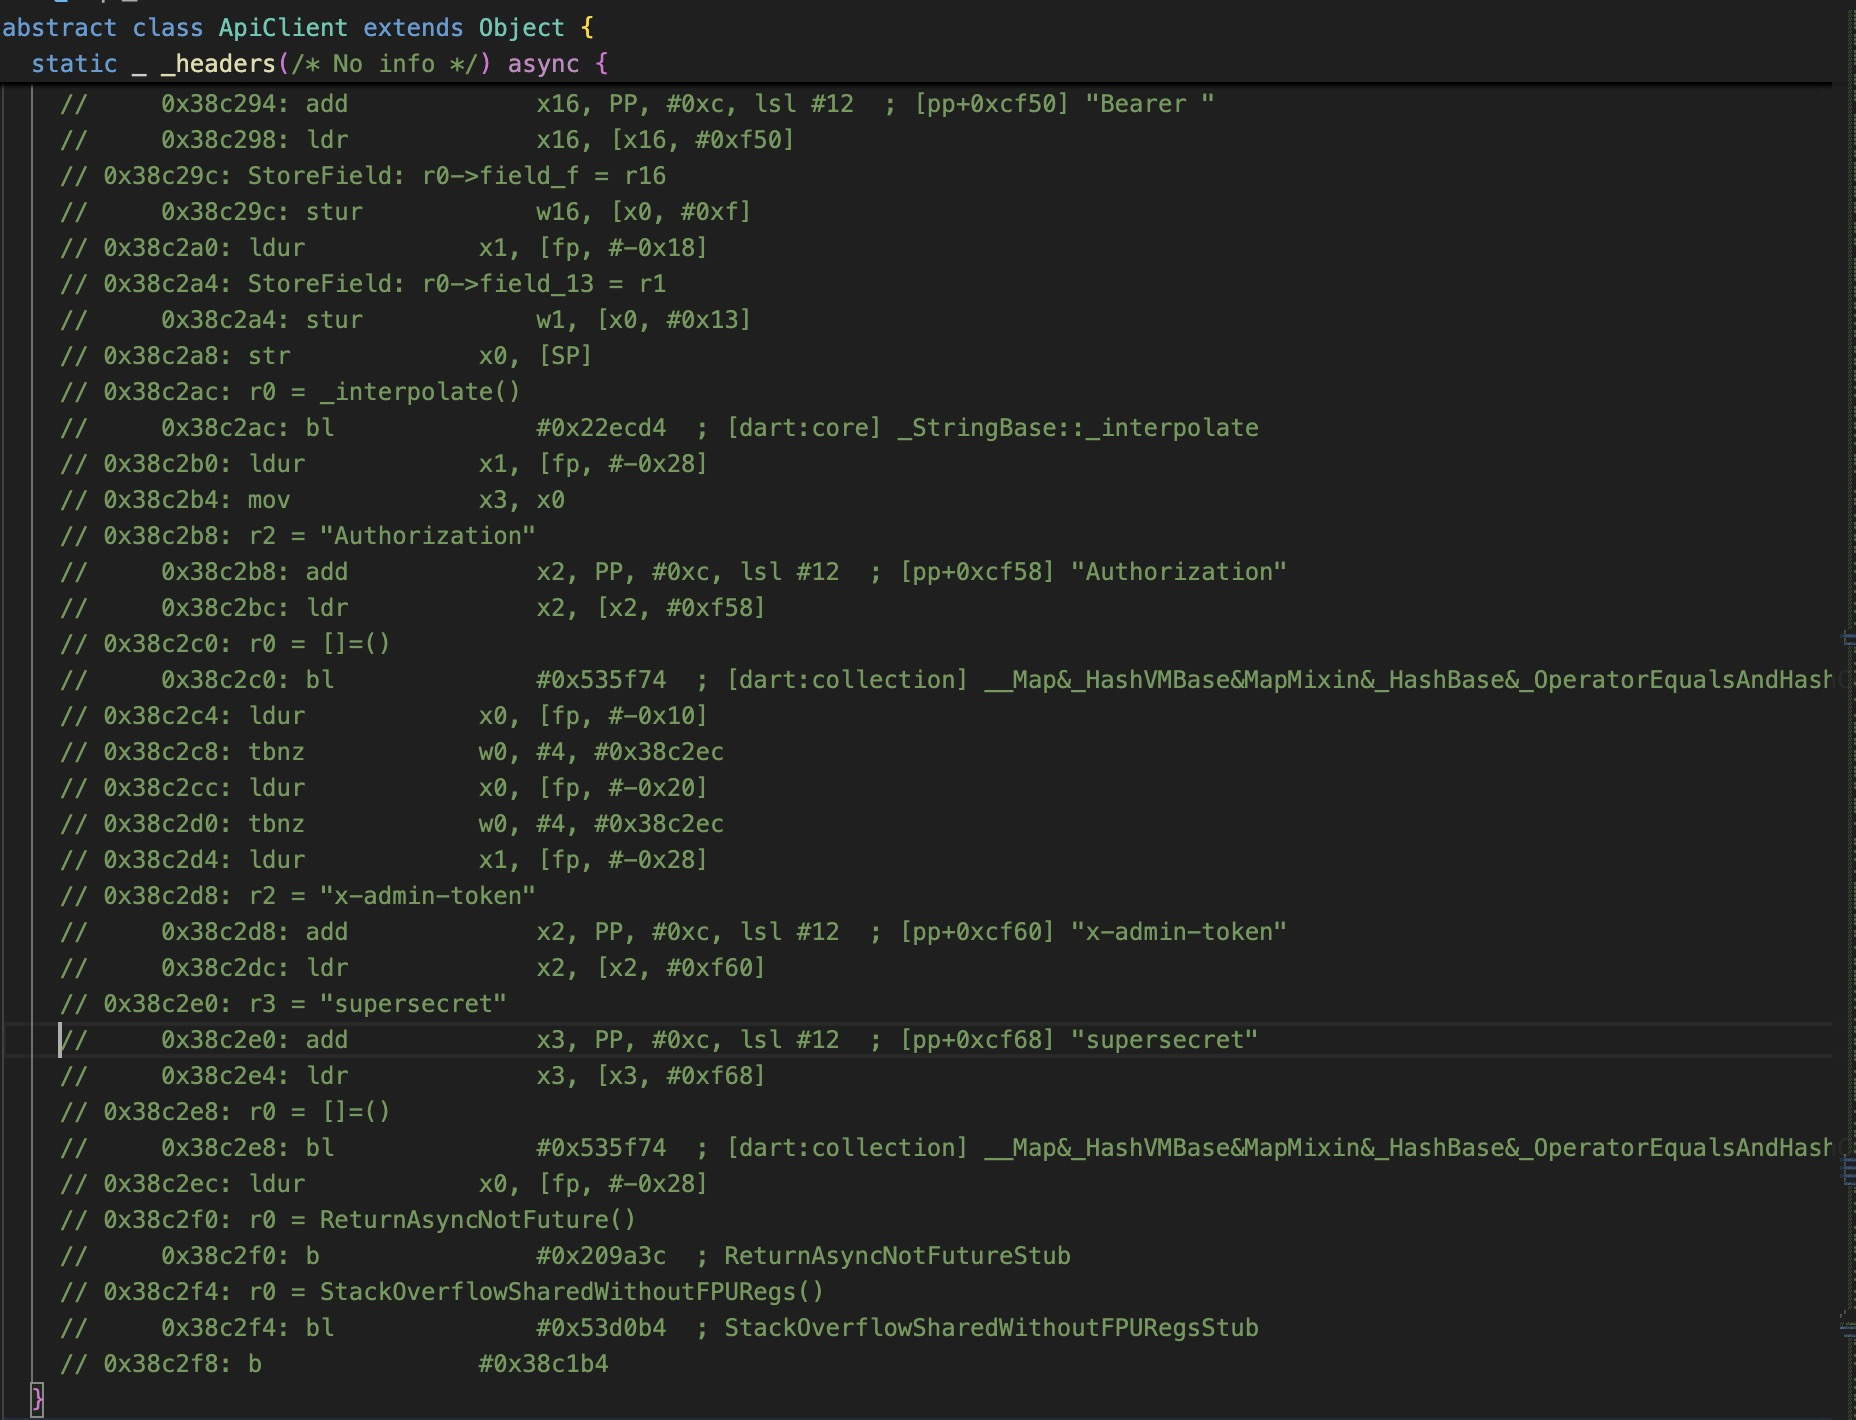
Task: Click the [pp+0xcf68] "supersecret" comment
Action: click(1079, 1040)
